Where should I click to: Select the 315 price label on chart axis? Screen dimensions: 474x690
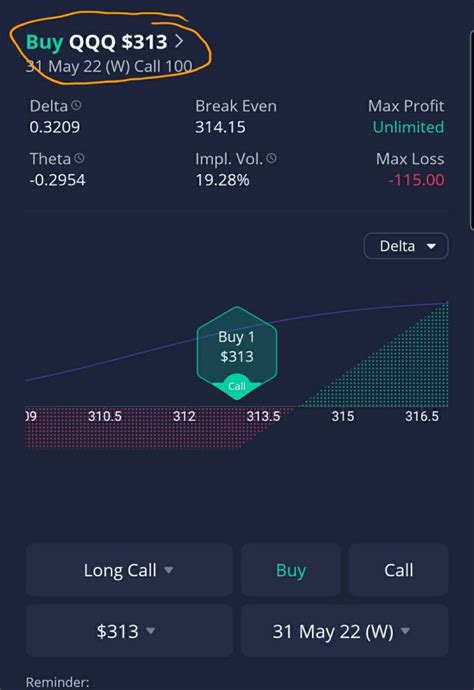(x=342, y=416)
